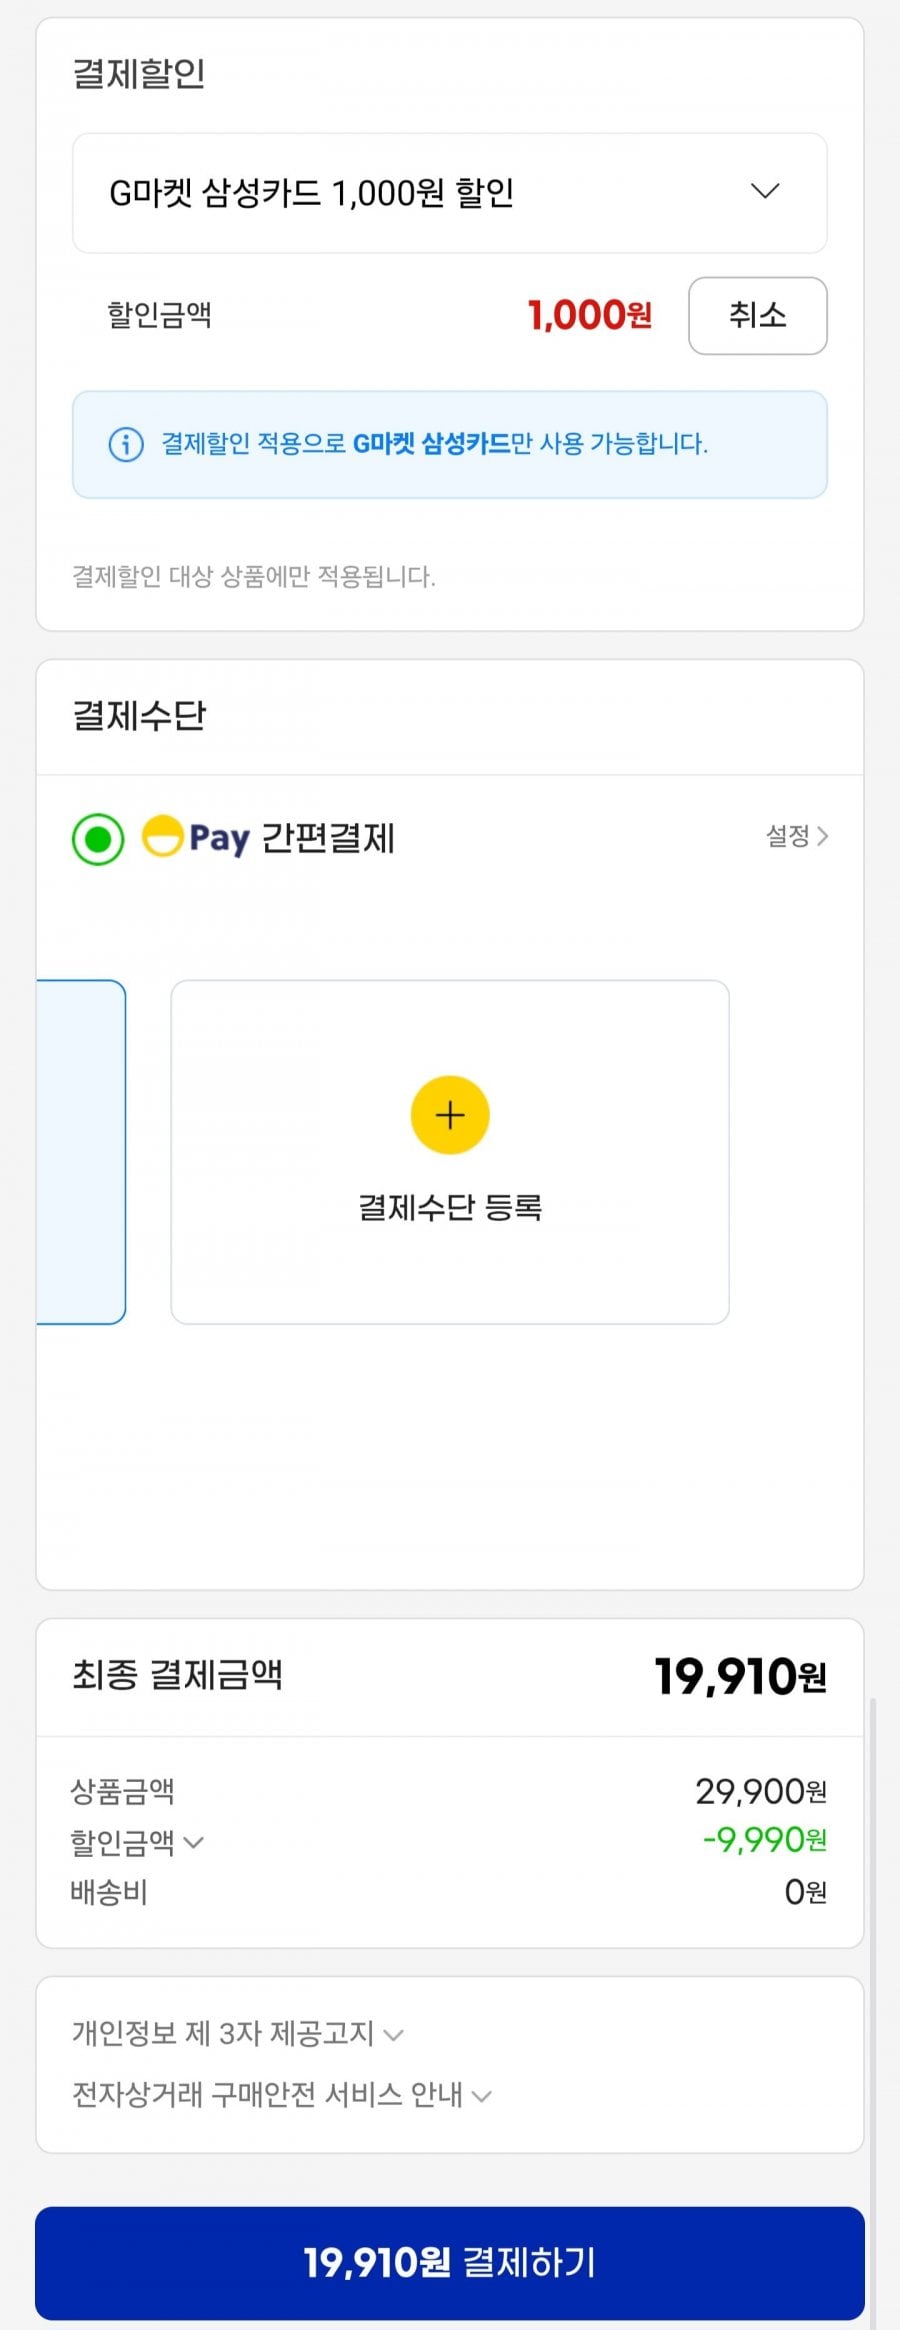Click the bold G마켓 삼성카드 notice text

(431, 444)
